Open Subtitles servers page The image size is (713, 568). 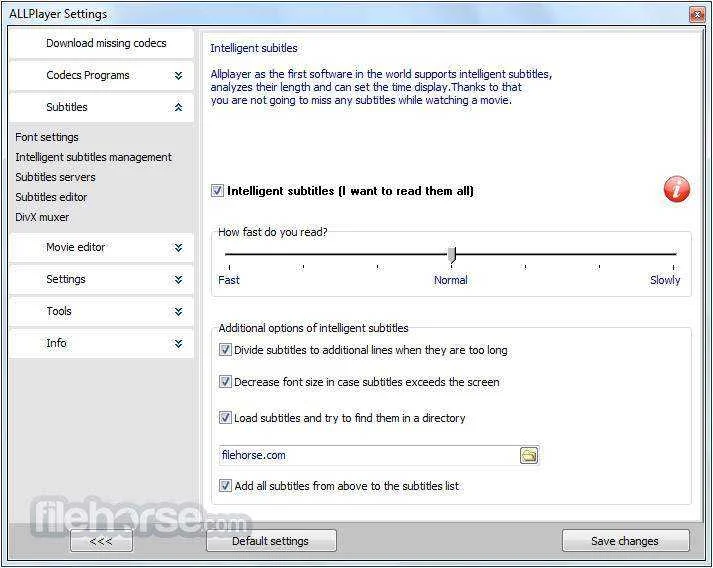tap(55, 177)
